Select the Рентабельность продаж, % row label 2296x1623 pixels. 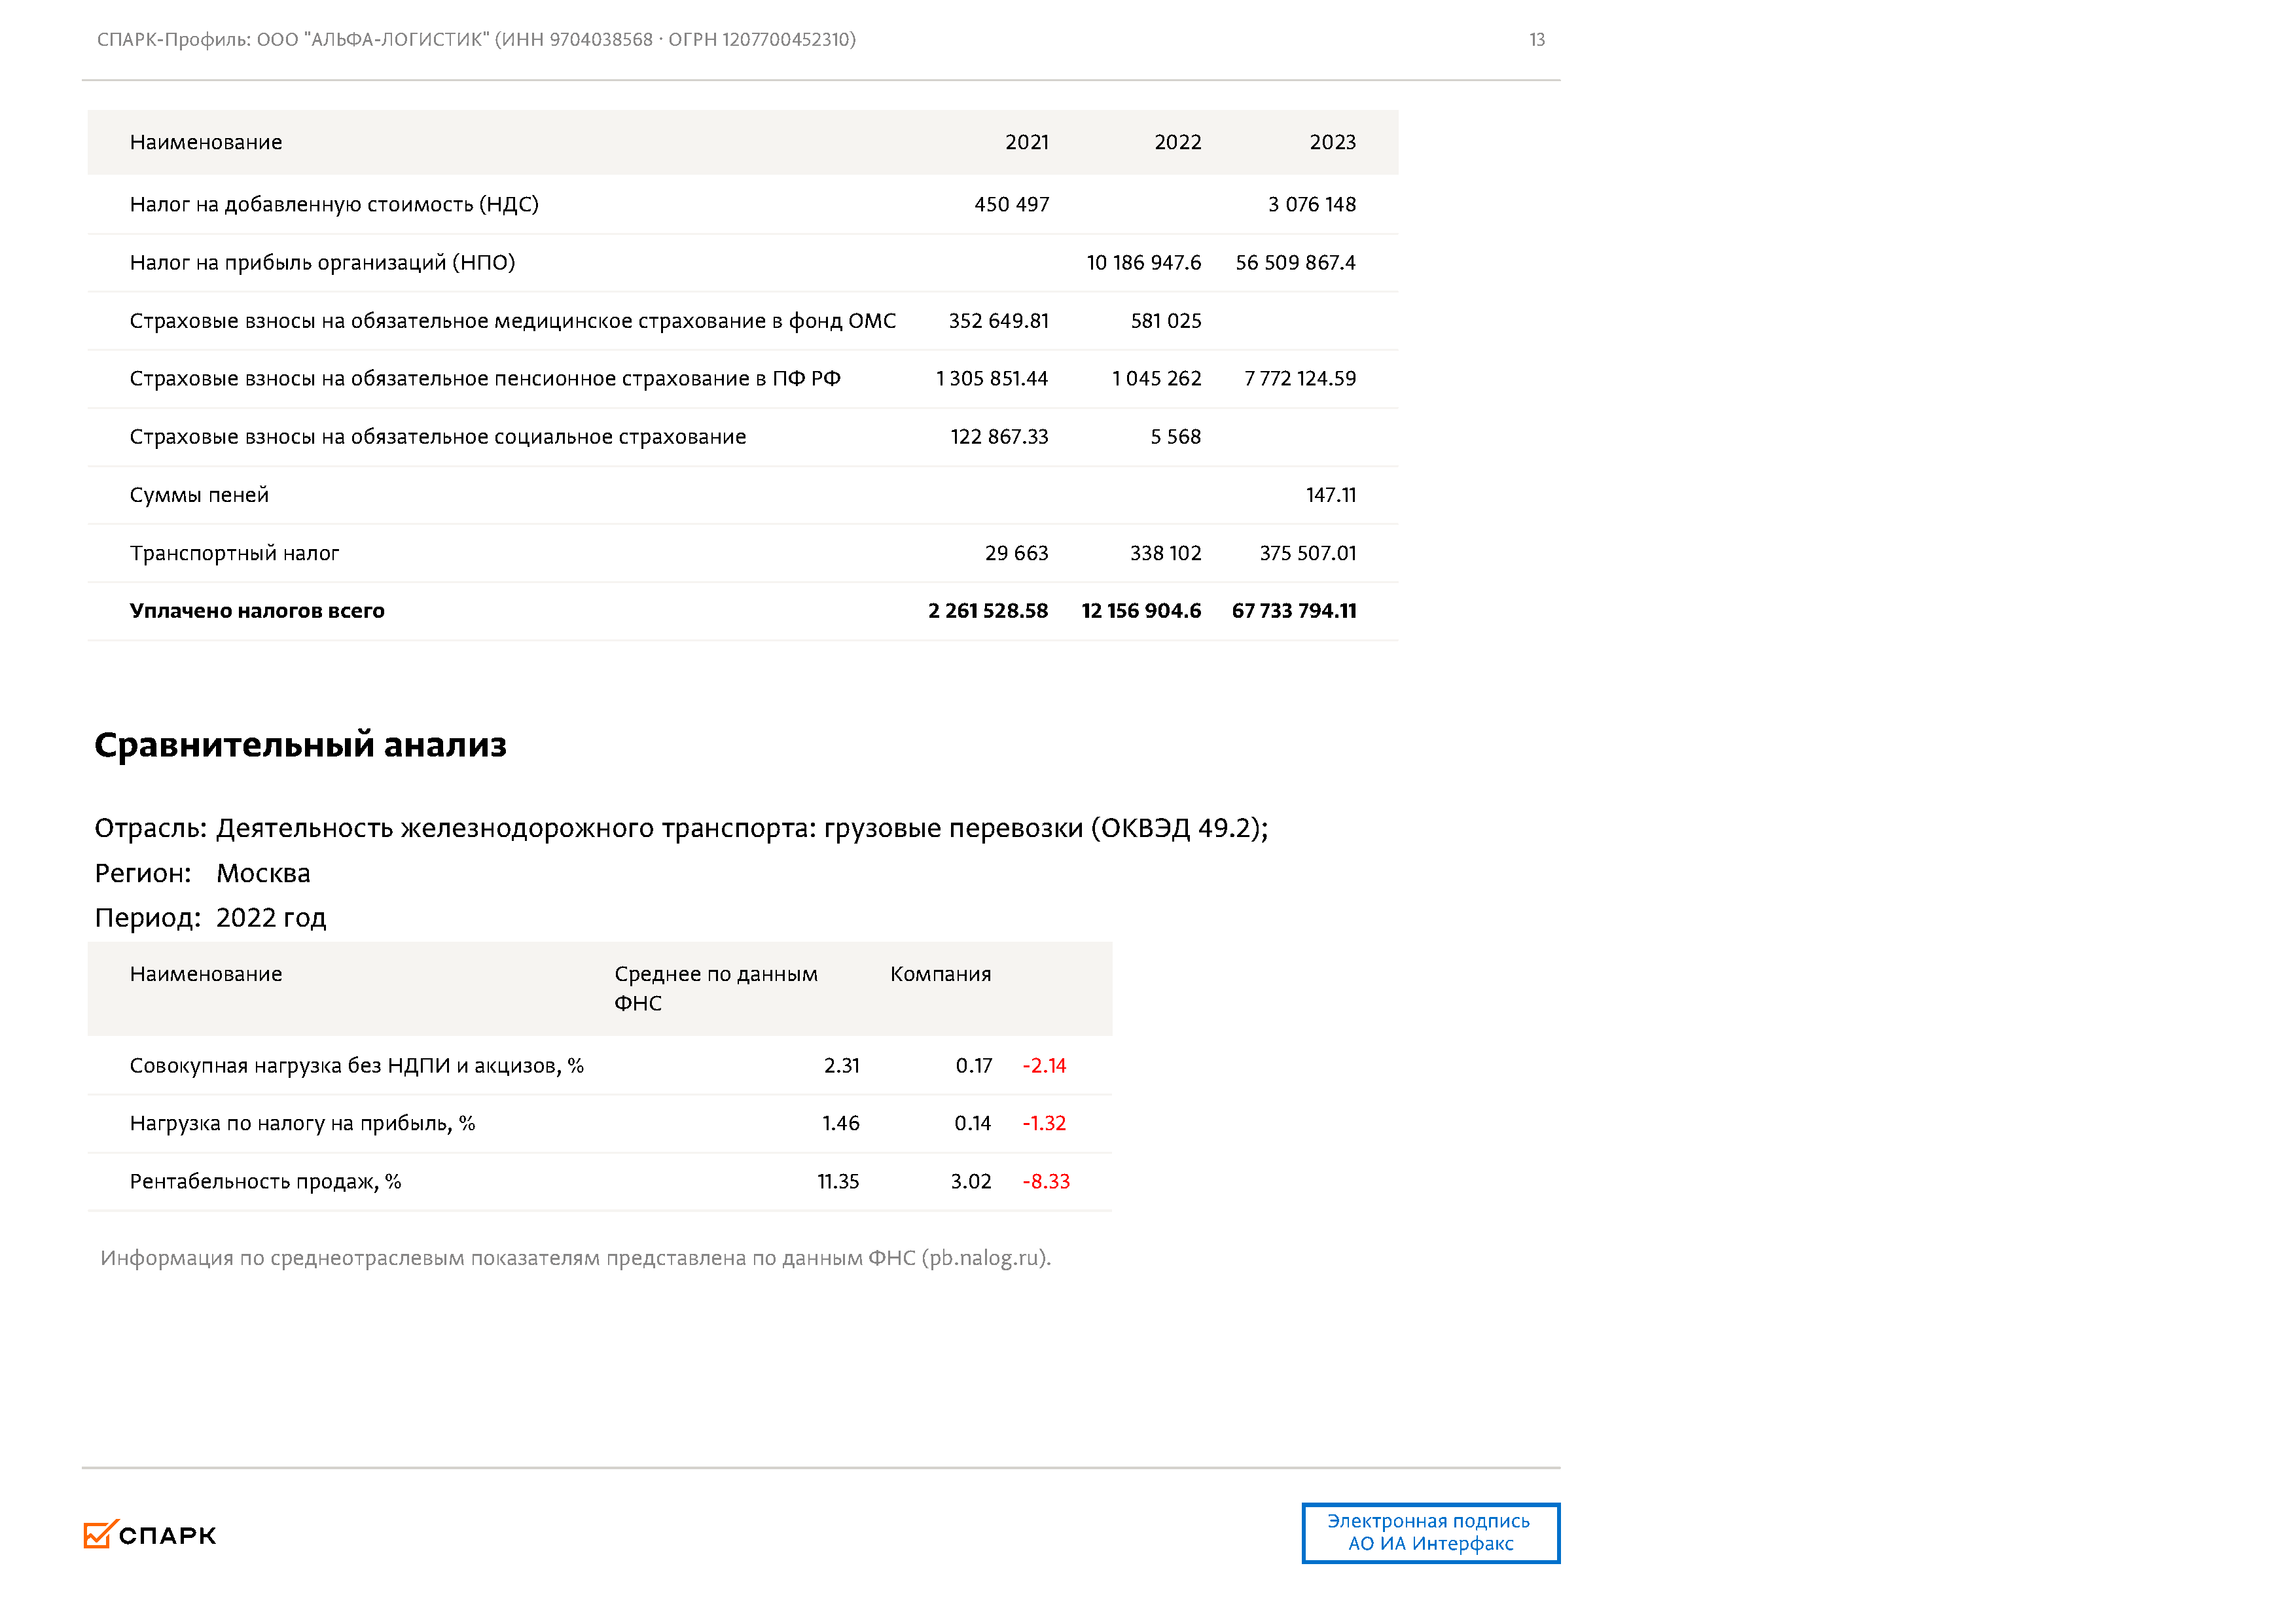coord(265,1182)
